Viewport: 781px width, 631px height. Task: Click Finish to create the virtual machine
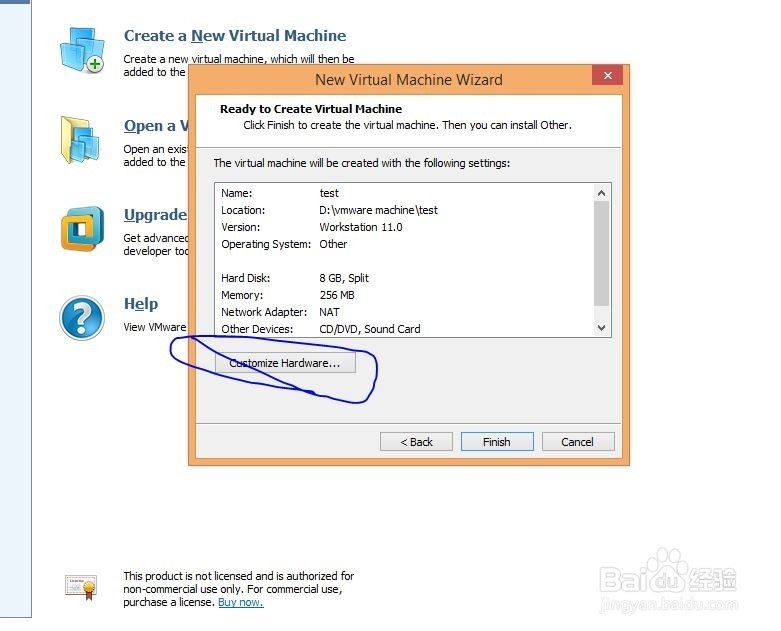497,442
